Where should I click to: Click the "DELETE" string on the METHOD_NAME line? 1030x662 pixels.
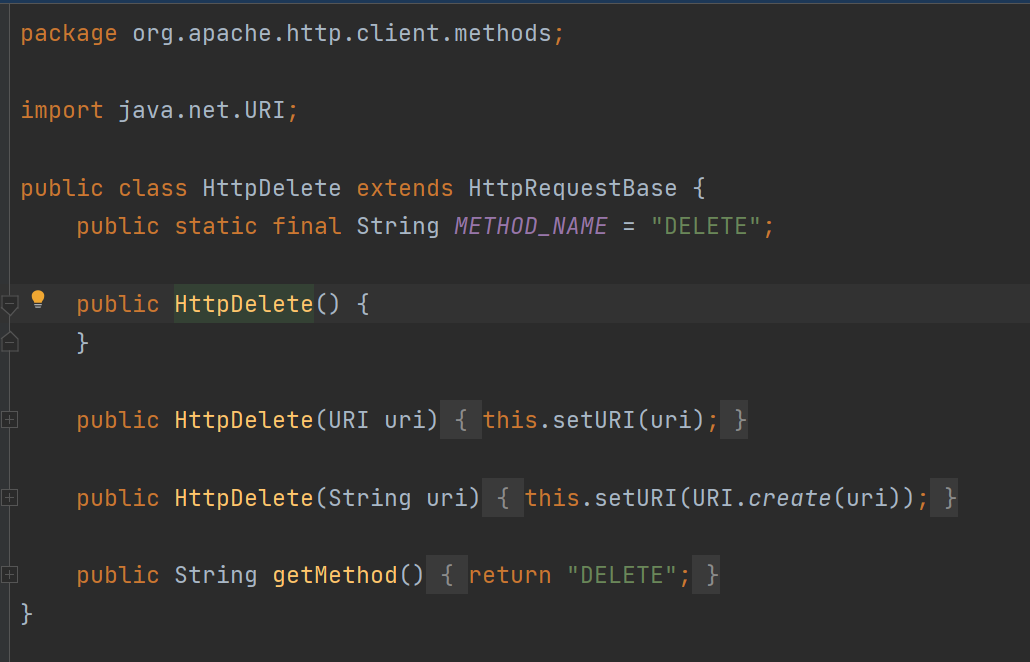coord(705,226)
